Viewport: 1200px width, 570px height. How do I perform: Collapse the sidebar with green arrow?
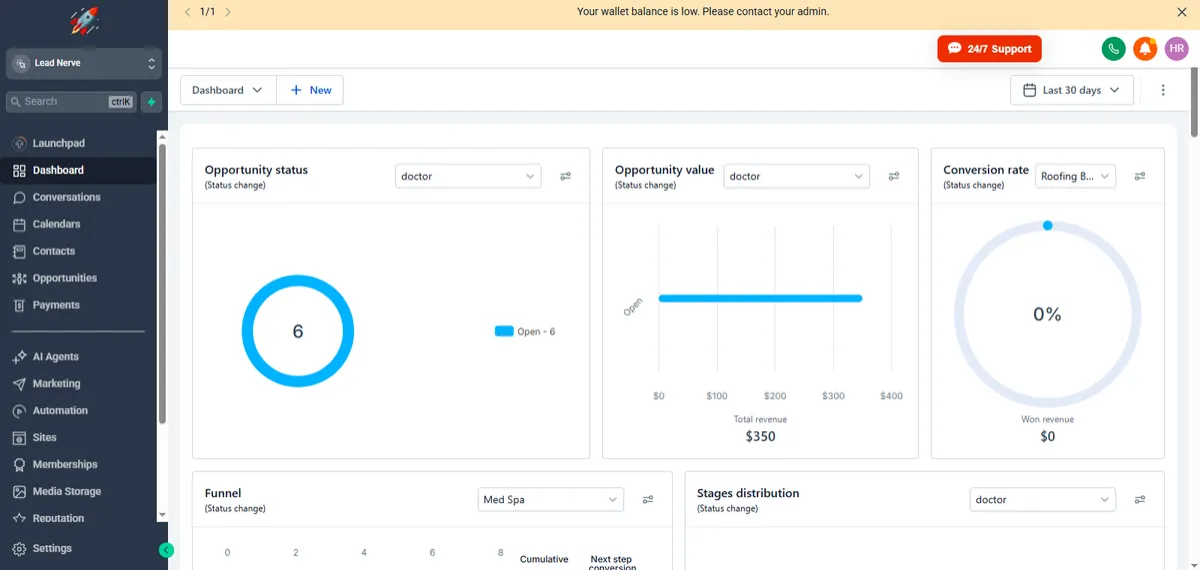tap(166, 550)
